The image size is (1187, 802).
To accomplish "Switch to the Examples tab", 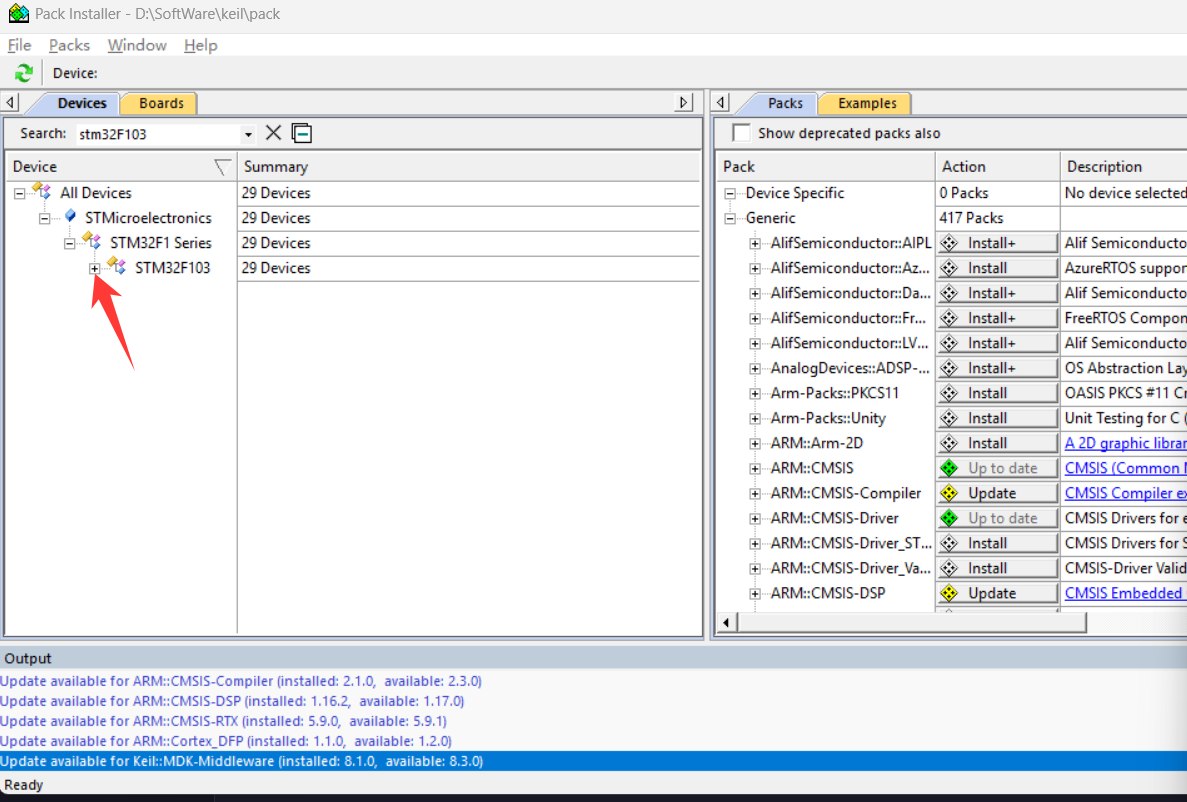I will point(867,103).
